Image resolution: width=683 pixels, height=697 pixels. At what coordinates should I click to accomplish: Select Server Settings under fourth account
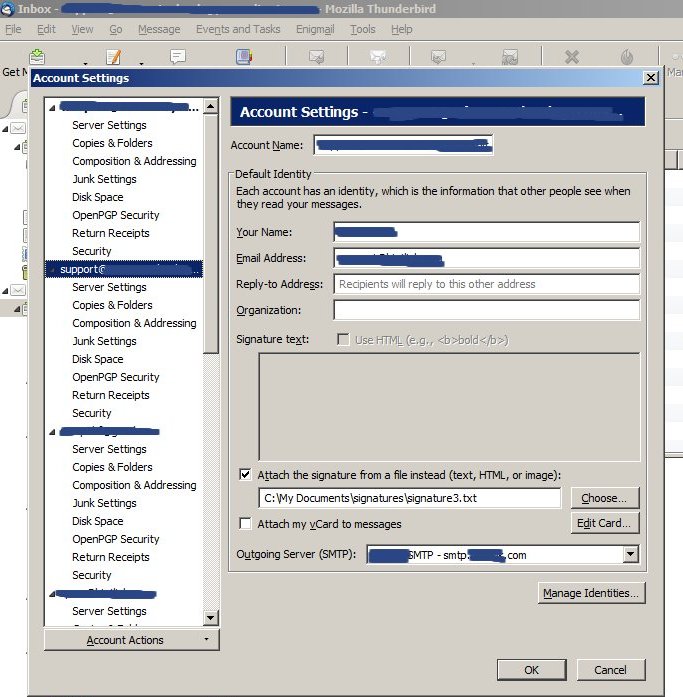[109, 611]
